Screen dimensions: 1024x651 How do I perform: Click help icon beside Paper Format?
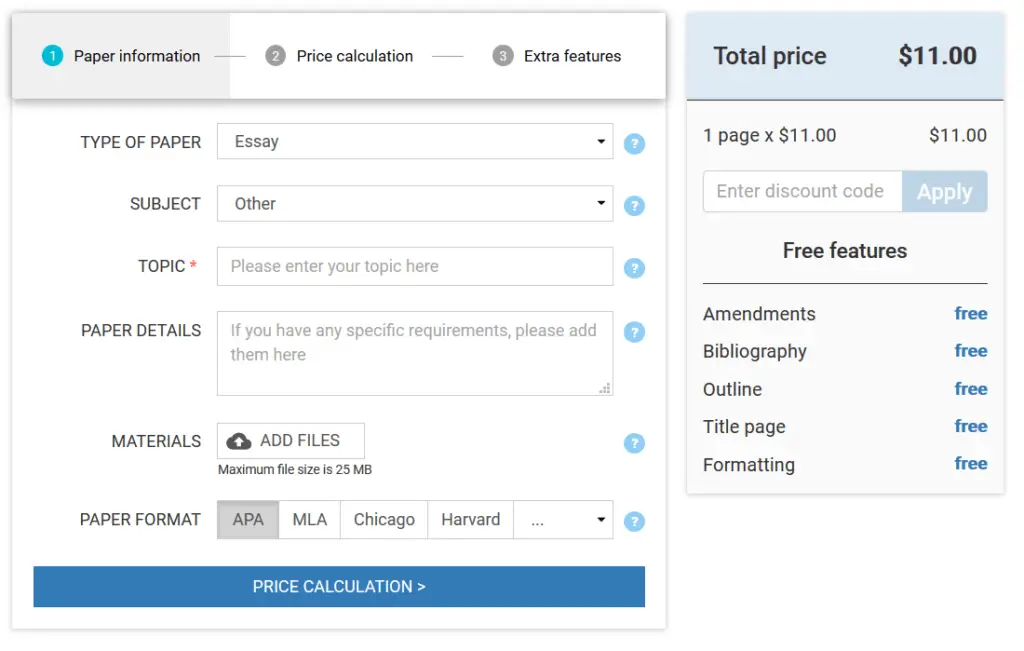point(634,521)
